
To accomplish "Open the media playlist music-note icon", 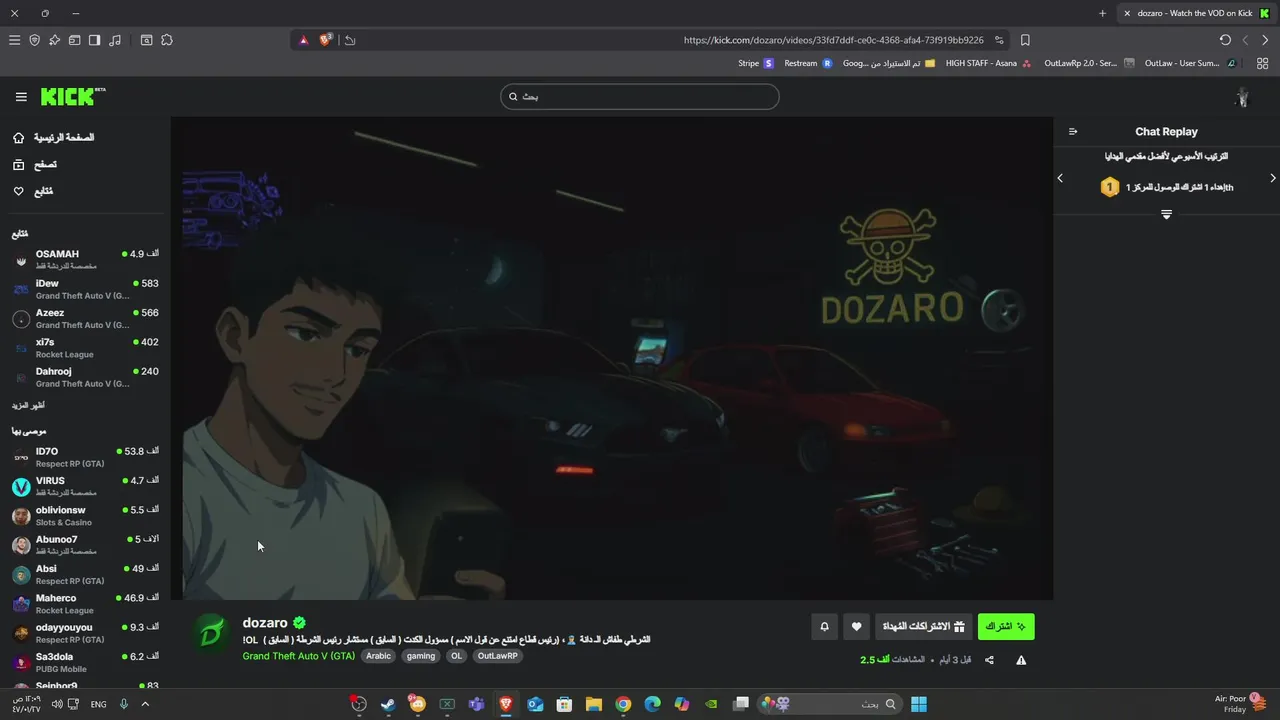I will click(x=115, y=40).
